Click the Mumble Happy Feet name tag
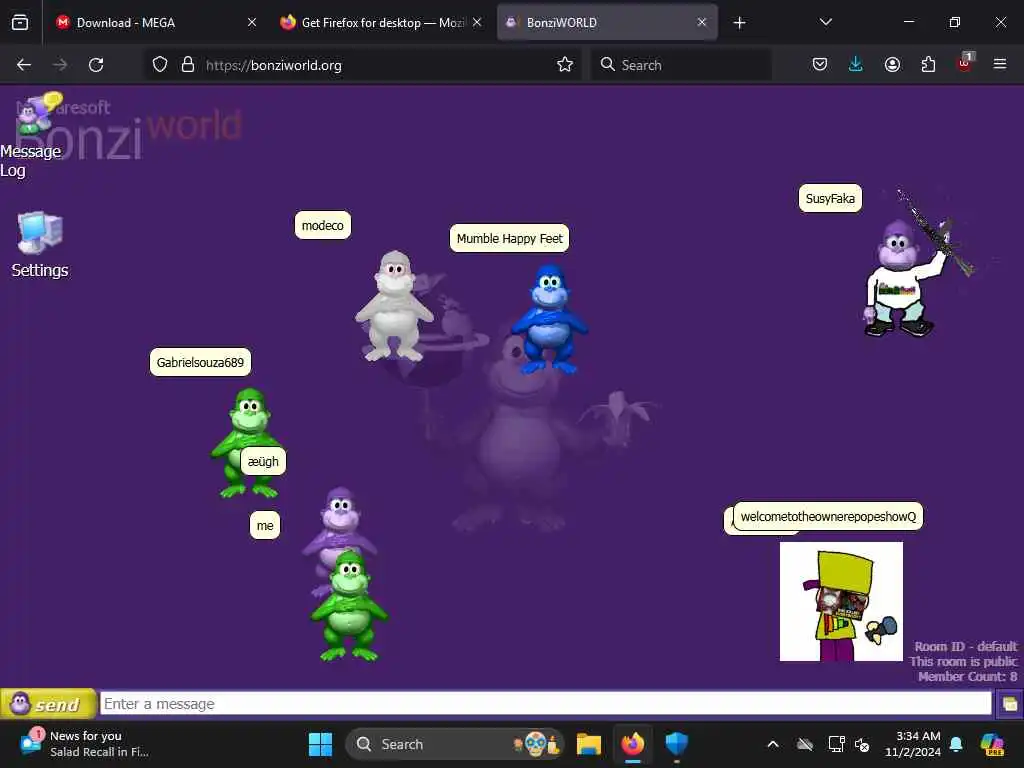 pyautogui.click(x=509, y=238)
